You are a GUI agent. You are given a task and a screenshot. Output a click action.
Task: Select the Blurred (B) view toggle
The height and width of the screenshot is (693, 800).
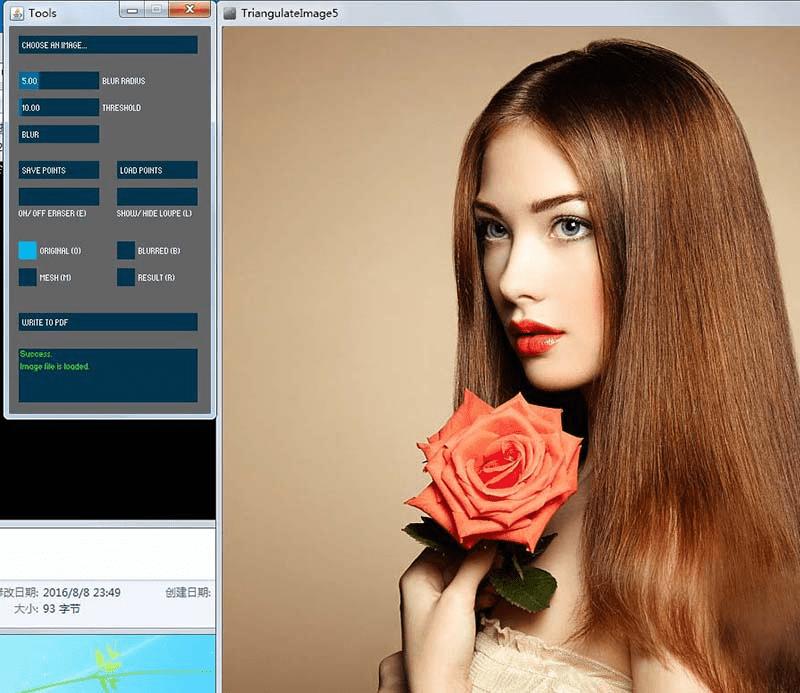[x=126, y=251]
